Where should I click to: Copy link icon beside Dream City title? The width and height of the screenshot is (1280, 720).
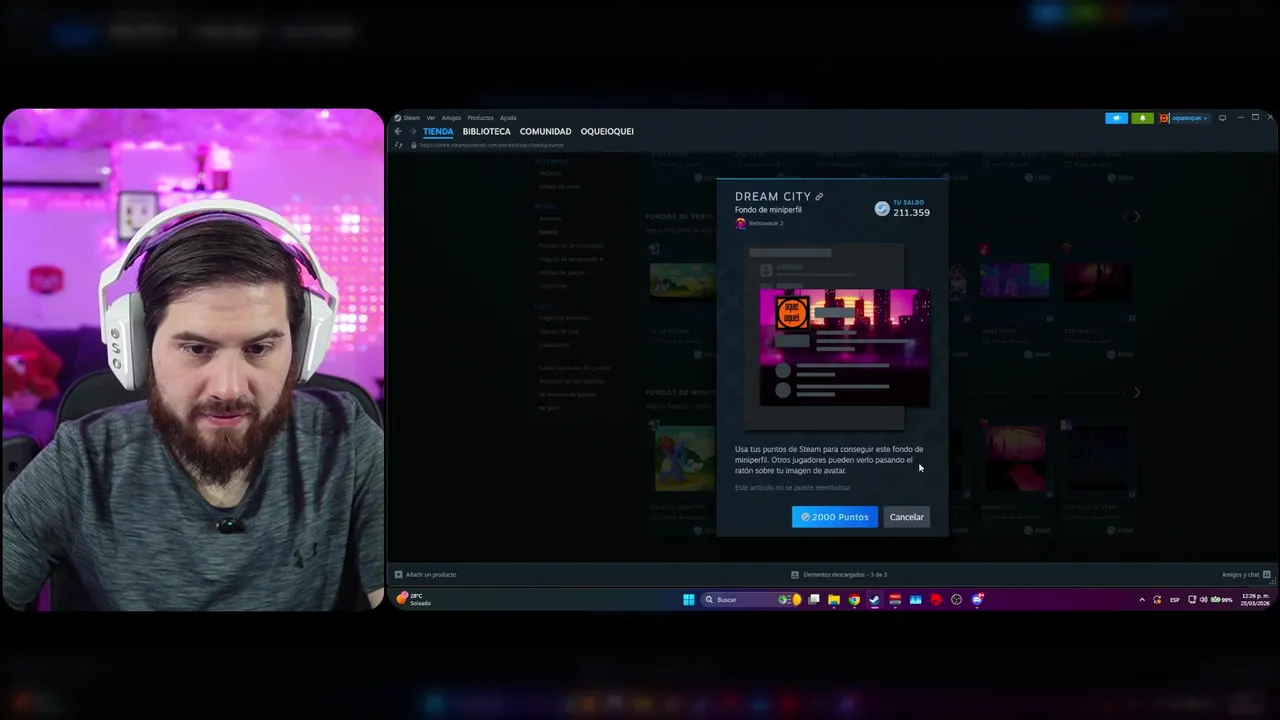tap(819, 197)
